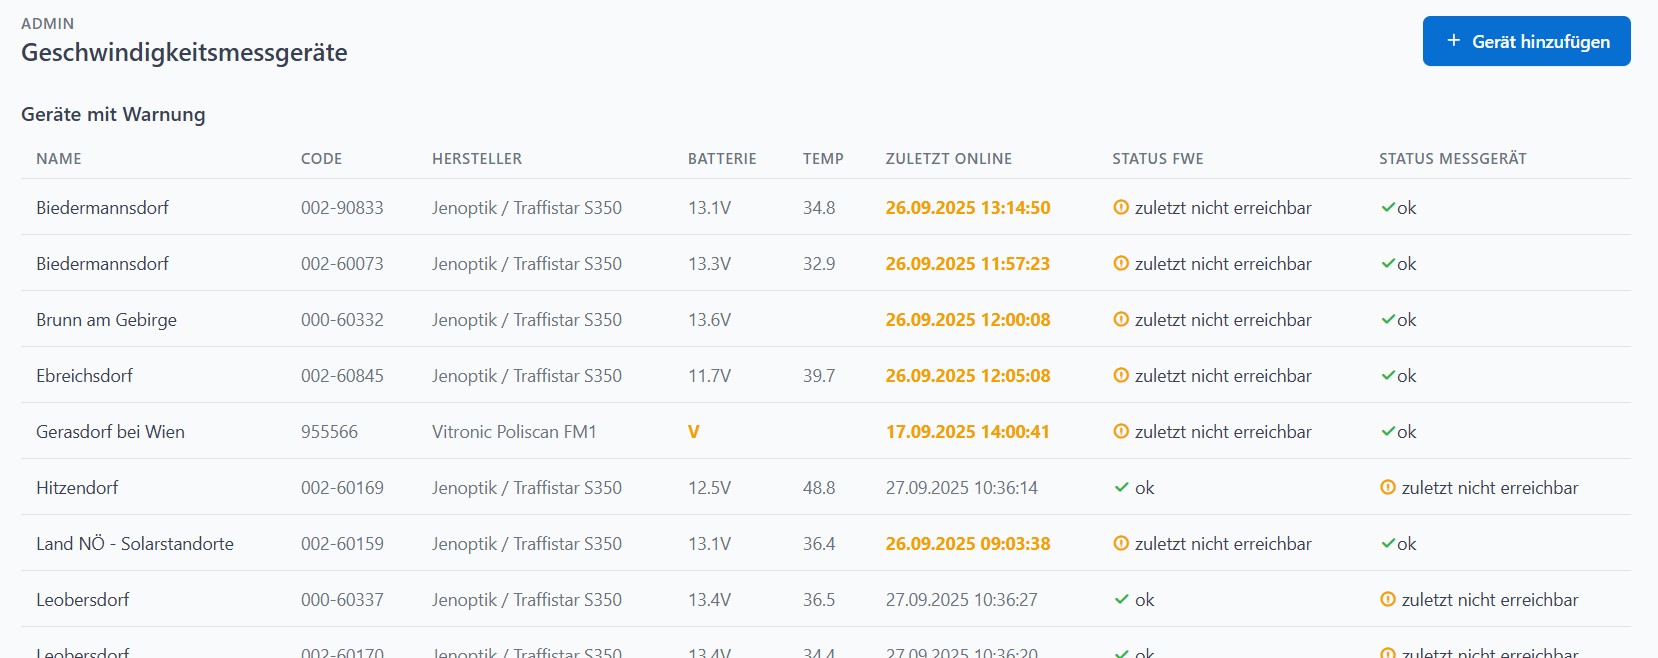Open the Brunn am Gebirge device row

click(x=106, y=320)
